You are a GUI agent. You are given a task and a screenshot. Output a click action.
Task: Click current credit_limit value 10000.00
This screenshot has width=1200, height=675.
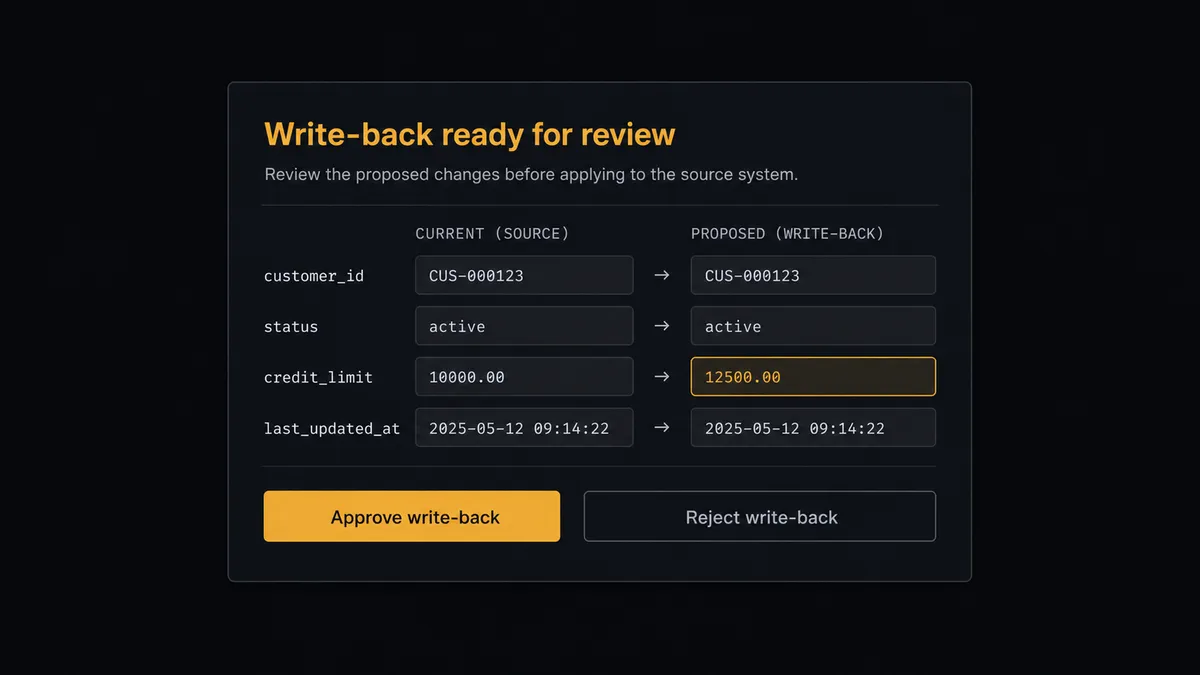pyautogui.click(x=524, y=377)
